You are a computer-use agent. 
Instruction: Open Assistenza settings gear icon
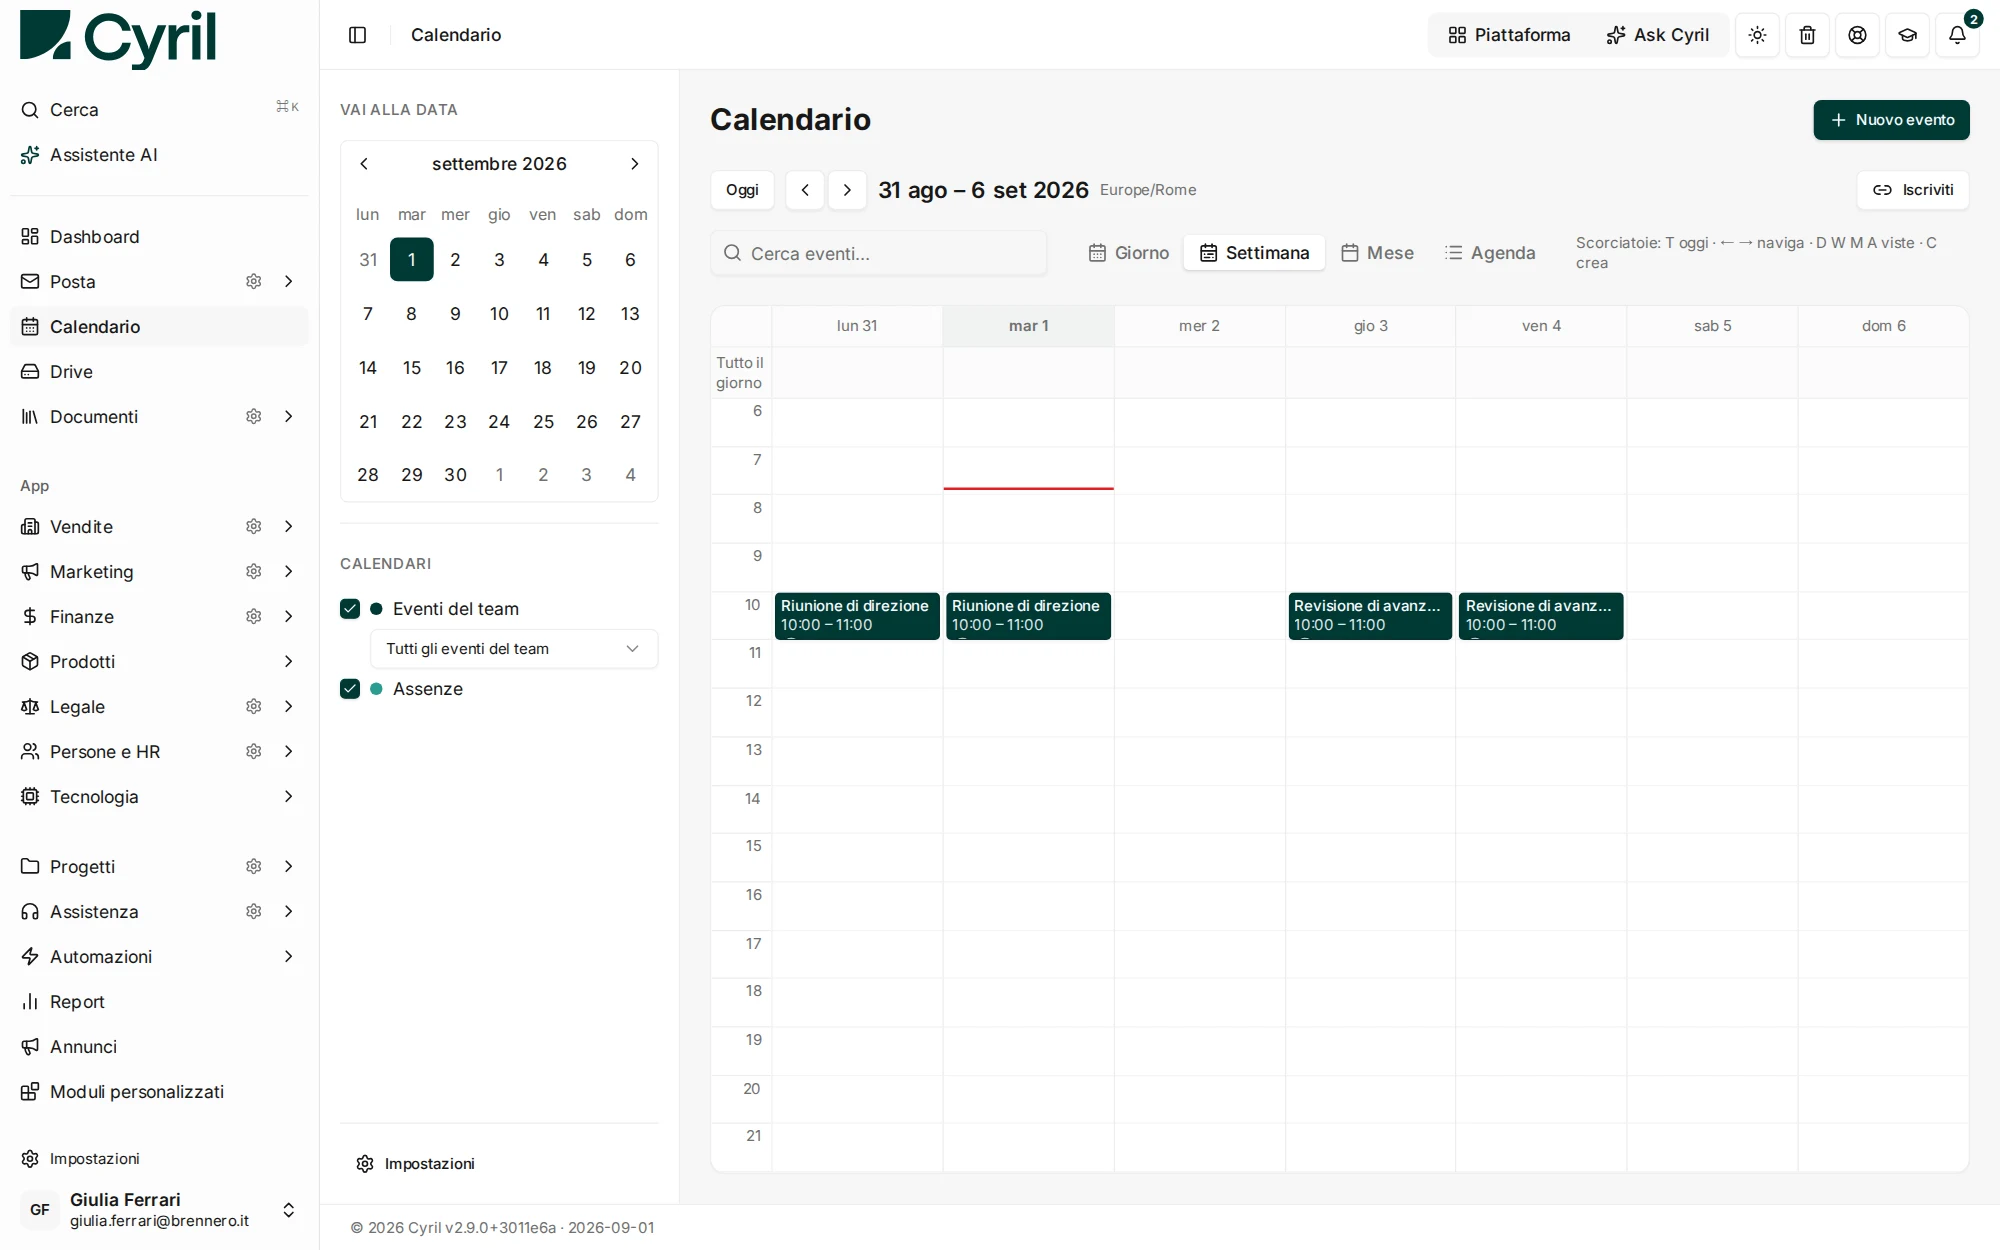pos(254,912)
